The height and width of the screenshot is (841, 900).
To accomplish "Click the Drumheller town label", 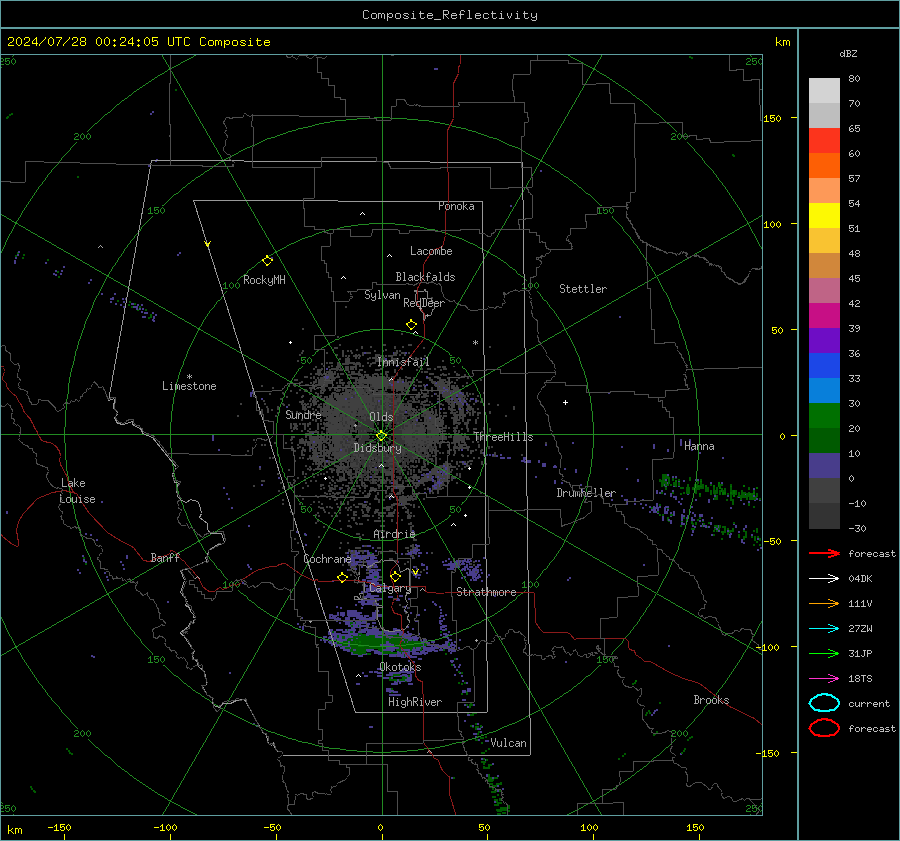I will 585,493.
